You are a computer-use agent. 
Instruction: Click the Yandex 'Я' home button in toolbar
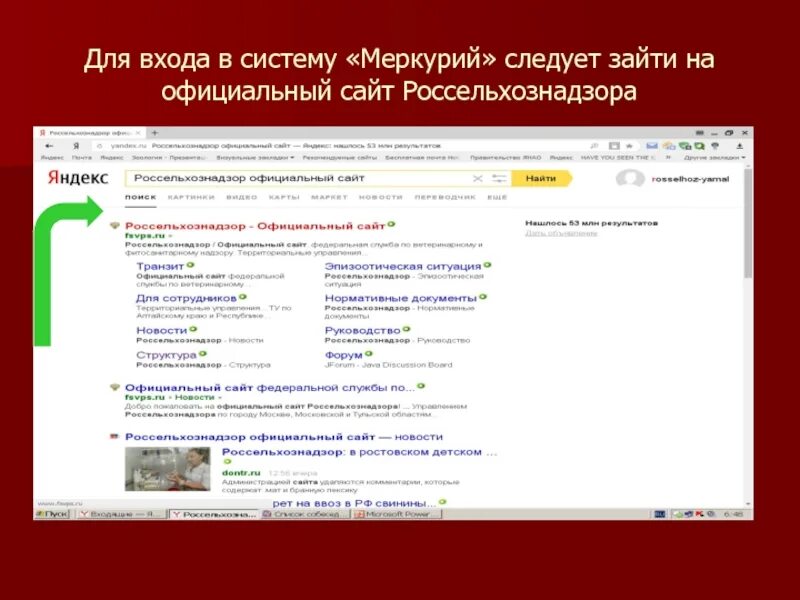[x=76, y=146]
